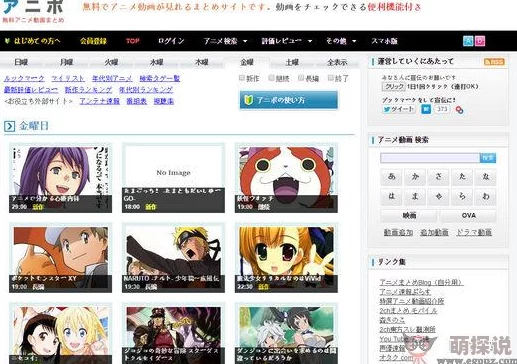The height and width of the screenshot is (364, 517).
Task: Select the ら kana button
Action: click(462, 196)
